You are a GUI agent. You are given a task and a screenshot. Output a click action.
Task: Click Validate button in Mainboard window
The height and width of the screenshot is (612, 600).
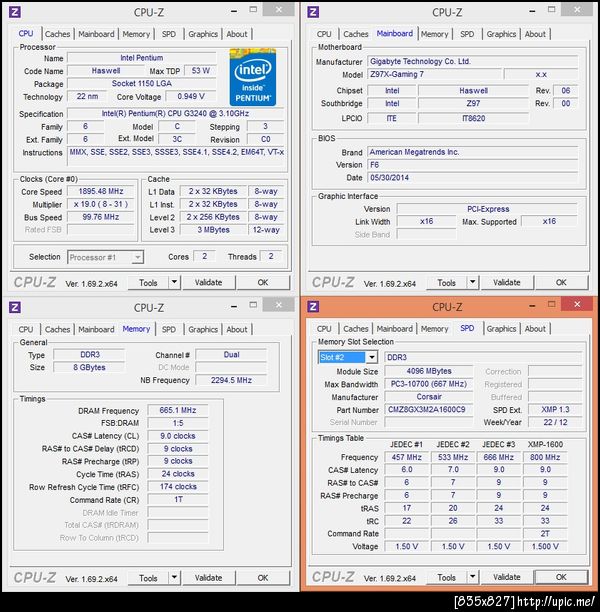pyautogui.click(x=507, y=283)
